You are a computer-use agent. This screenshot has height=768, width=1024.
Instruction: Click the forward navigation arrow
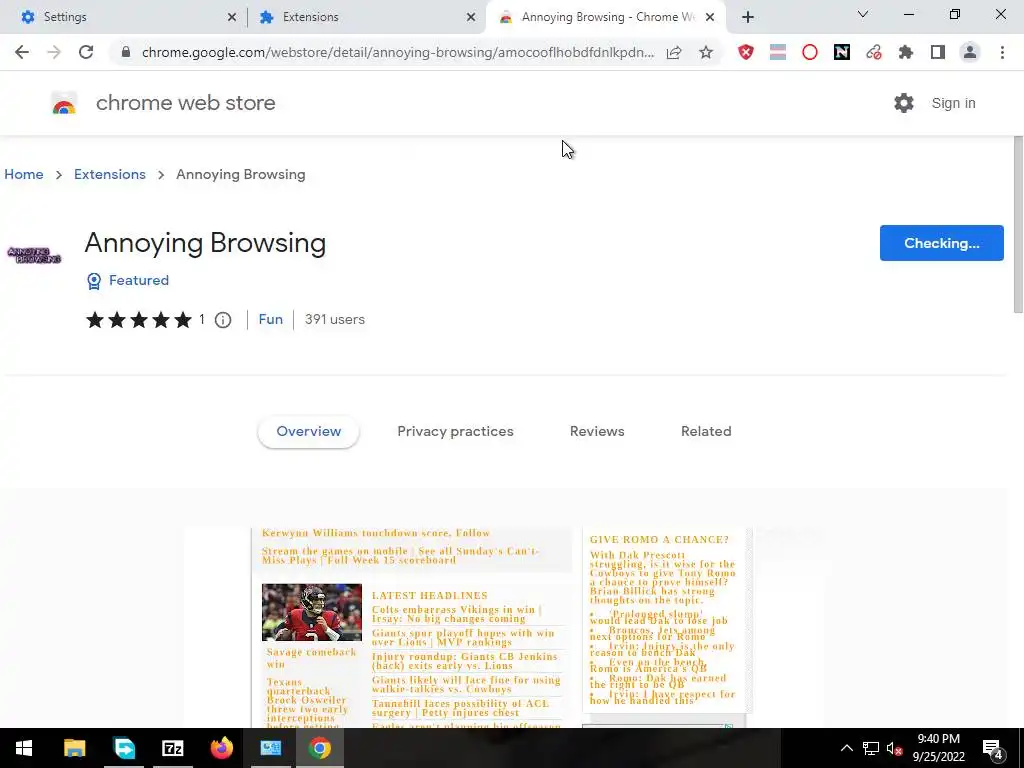54,52
